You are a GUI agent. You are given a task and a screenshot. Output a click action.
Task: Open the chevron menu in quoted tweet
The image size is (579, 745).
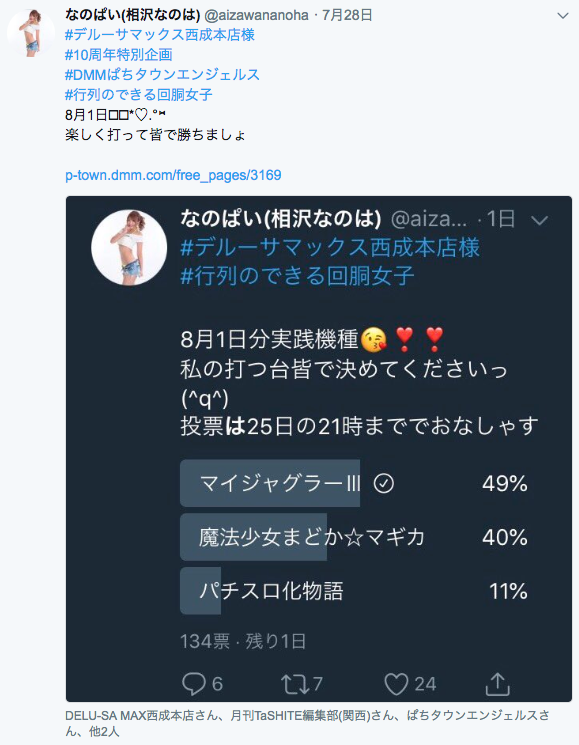tap(540, 220)
